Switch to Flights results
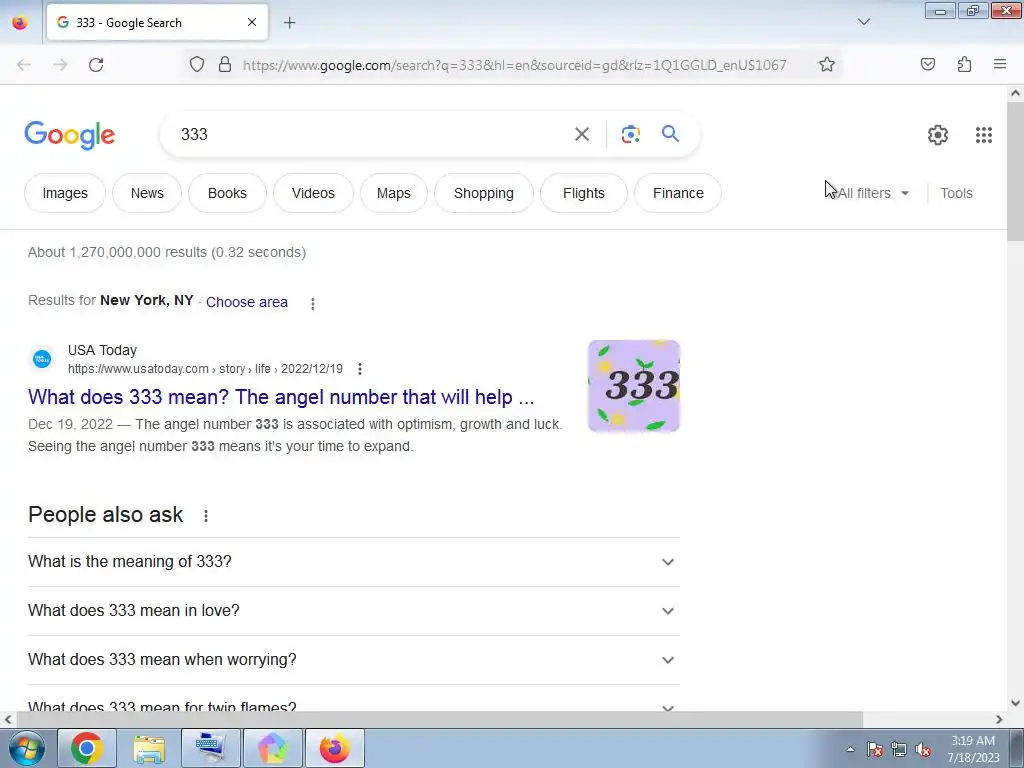 point(584,193)
